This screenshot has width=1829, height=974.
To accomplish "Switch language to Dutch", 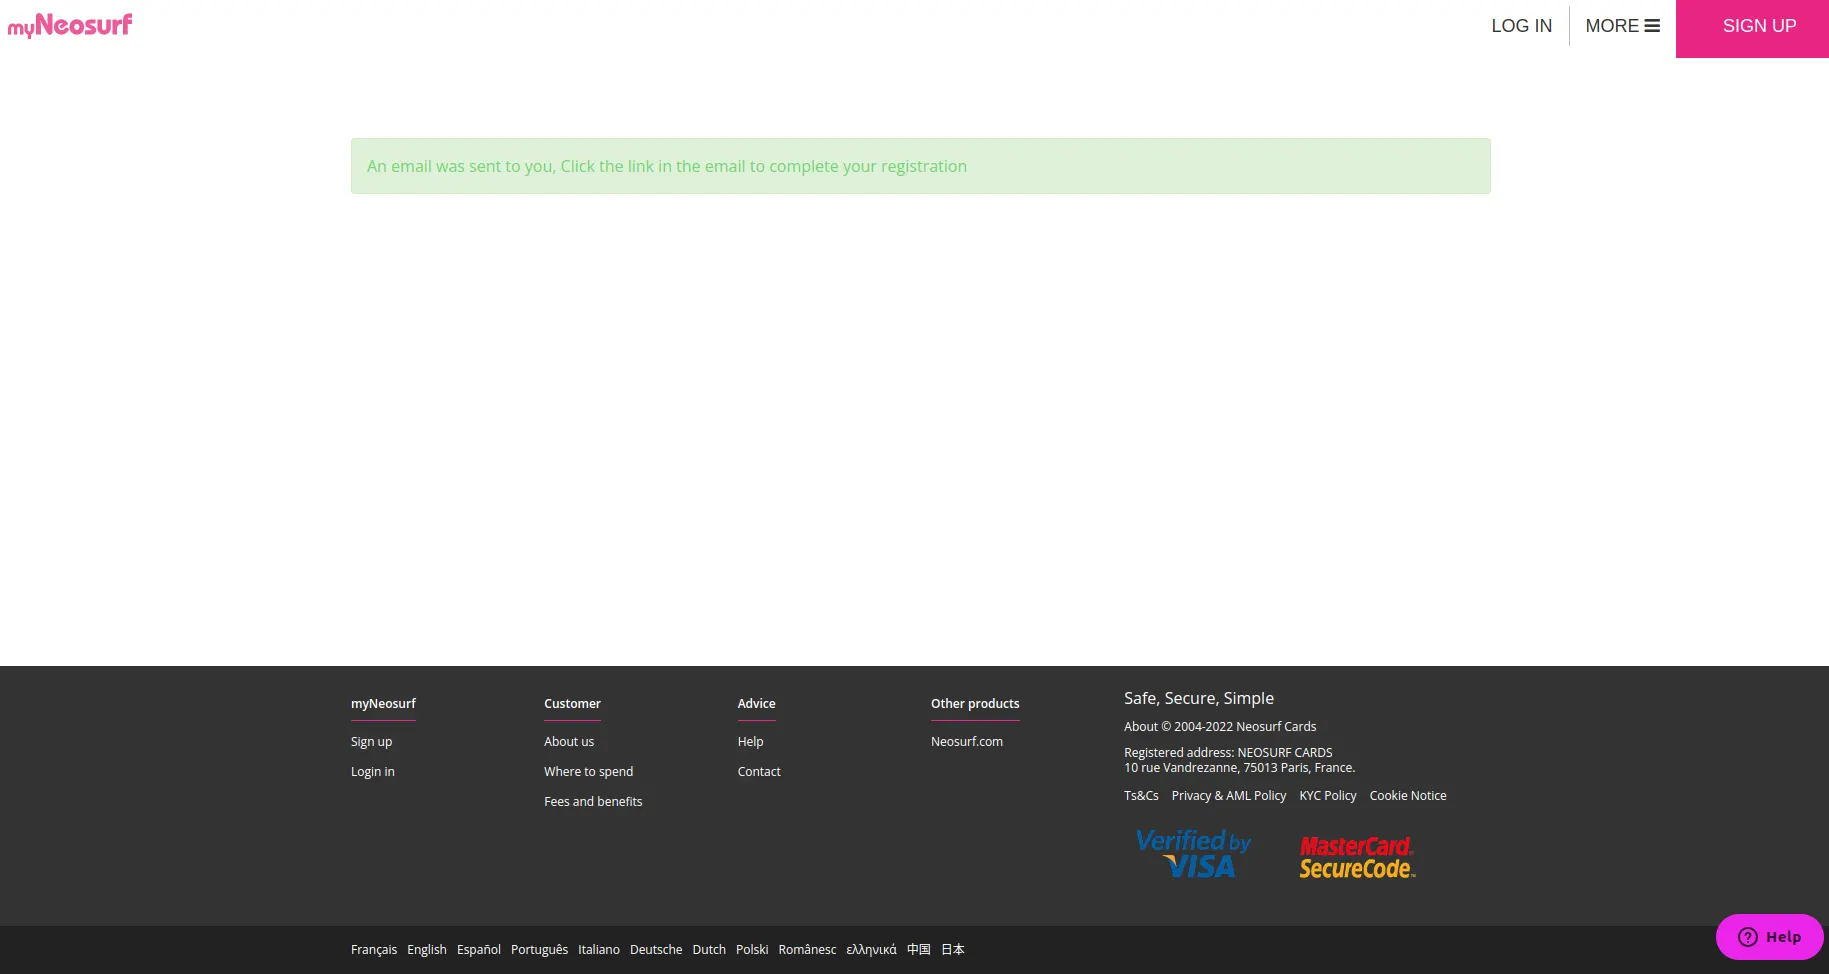I will coord(709,950).
